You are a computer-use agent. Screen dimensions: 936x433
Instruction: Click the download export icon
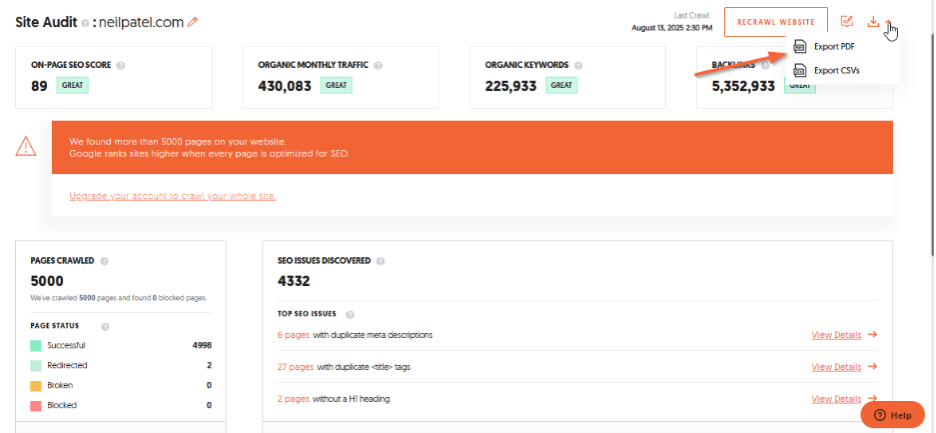click(873, 22)
